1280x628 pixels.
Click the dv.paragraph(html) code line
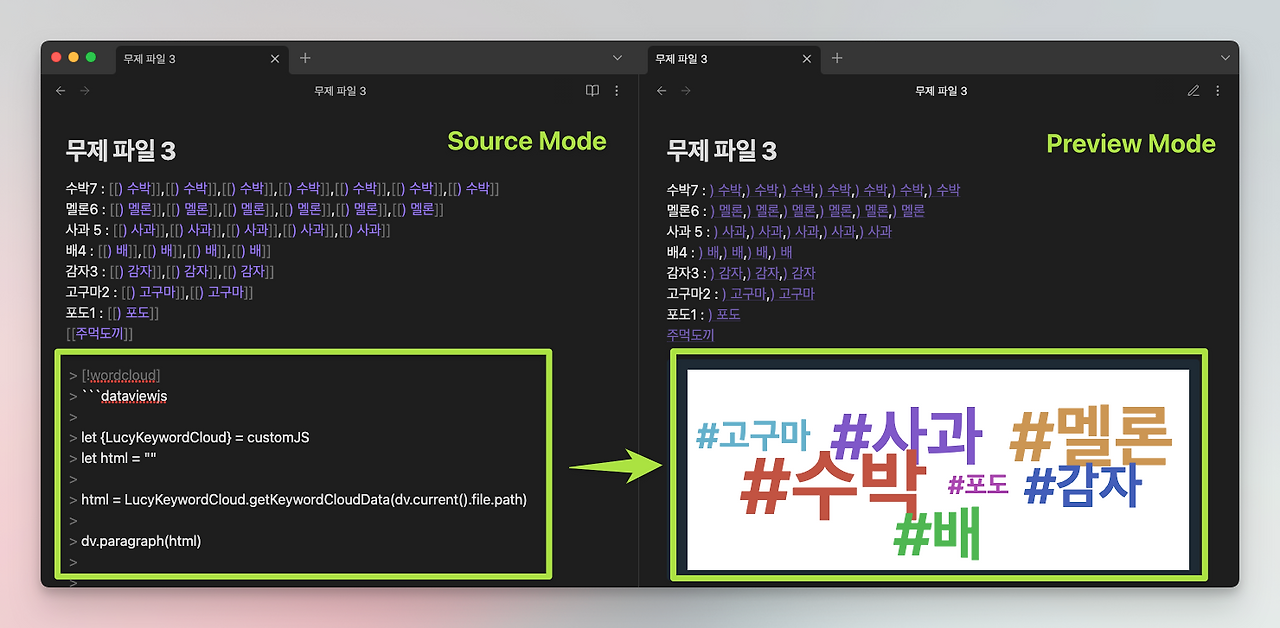[141, 541]
